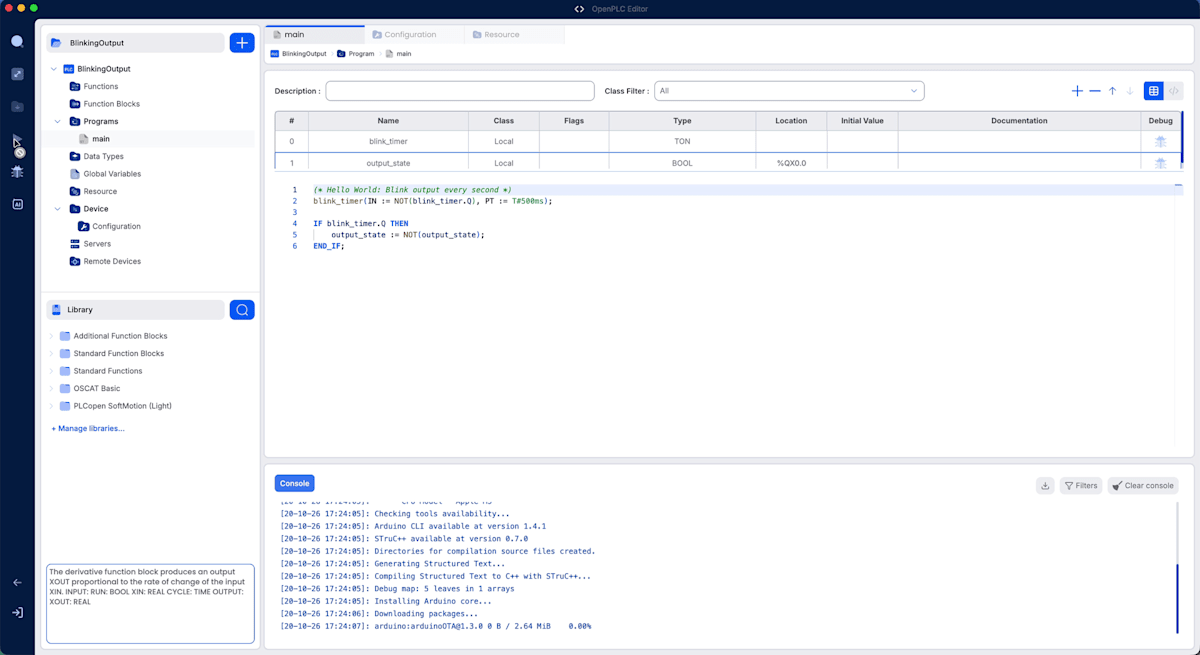Viewport: 1200px width, 655px height.
Task: Switch to the Resource tab
Action: tap(514, 34)
